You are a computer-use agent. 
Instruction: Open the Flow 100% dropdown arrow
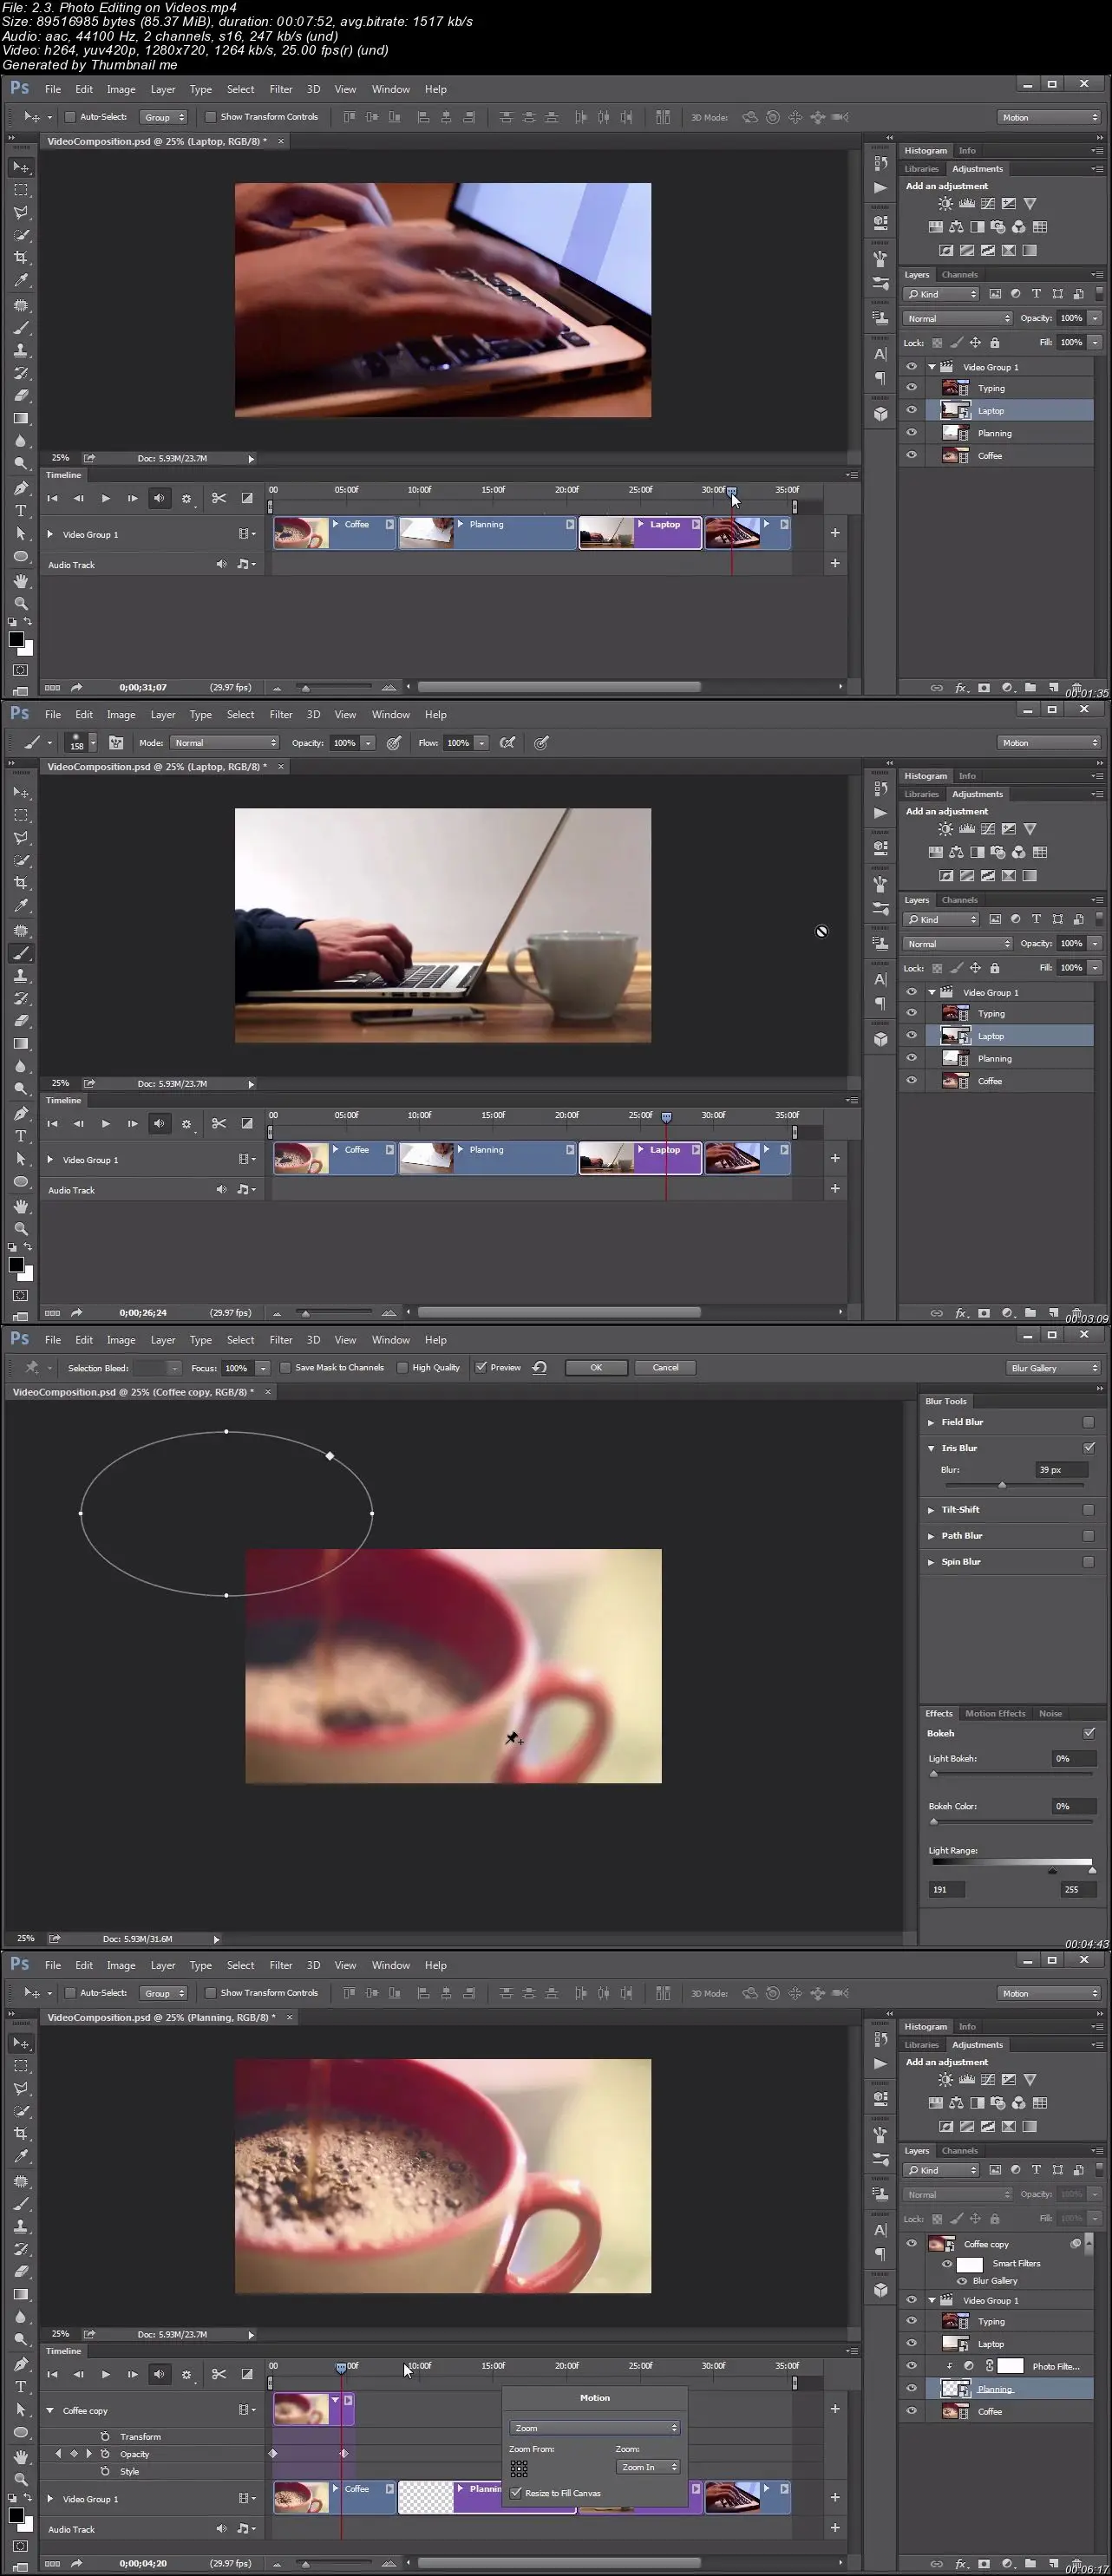(481, 743)
